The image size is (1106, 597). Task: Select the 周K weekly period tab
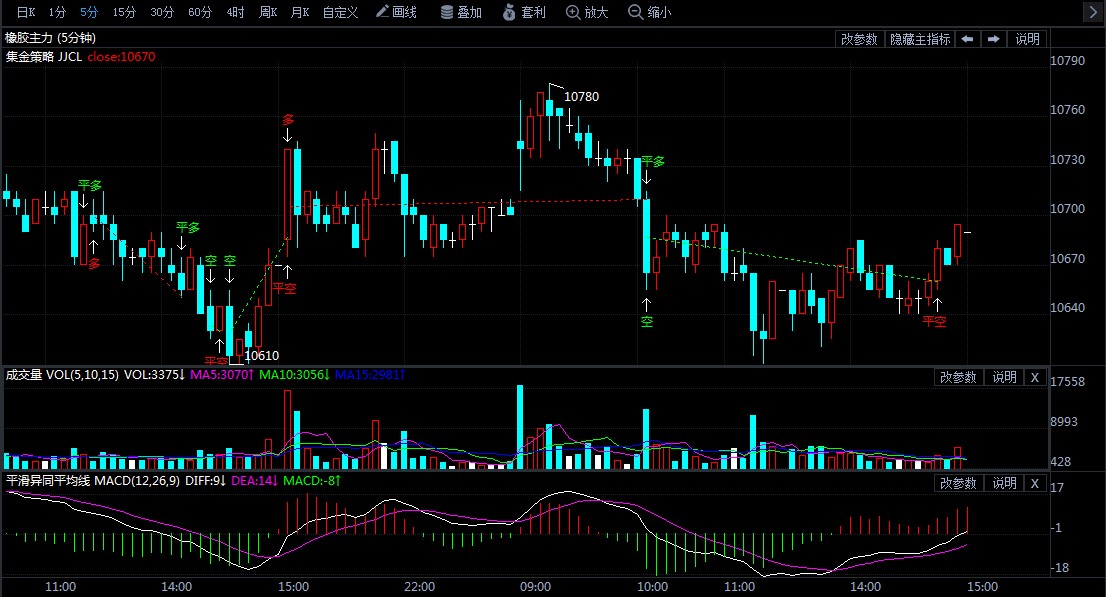(x=268, y=12)
